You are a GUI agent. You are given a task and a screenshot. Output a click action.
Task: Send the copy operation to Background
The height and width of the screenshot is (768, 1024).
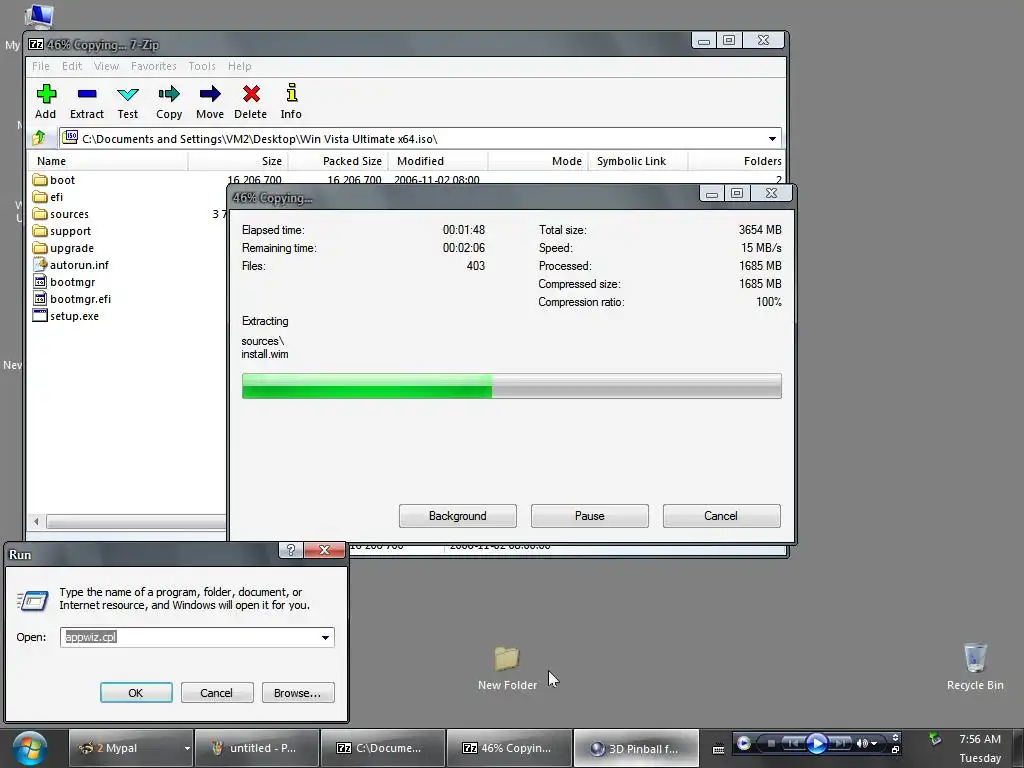coord(458,516)
